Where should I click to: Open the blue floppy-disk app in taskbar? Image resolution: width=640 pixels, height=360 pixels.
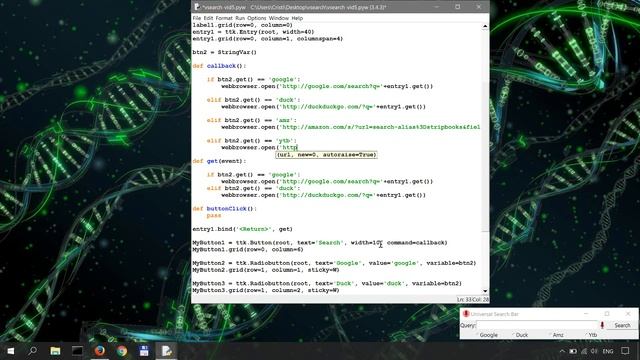click(x=144, y=351)
